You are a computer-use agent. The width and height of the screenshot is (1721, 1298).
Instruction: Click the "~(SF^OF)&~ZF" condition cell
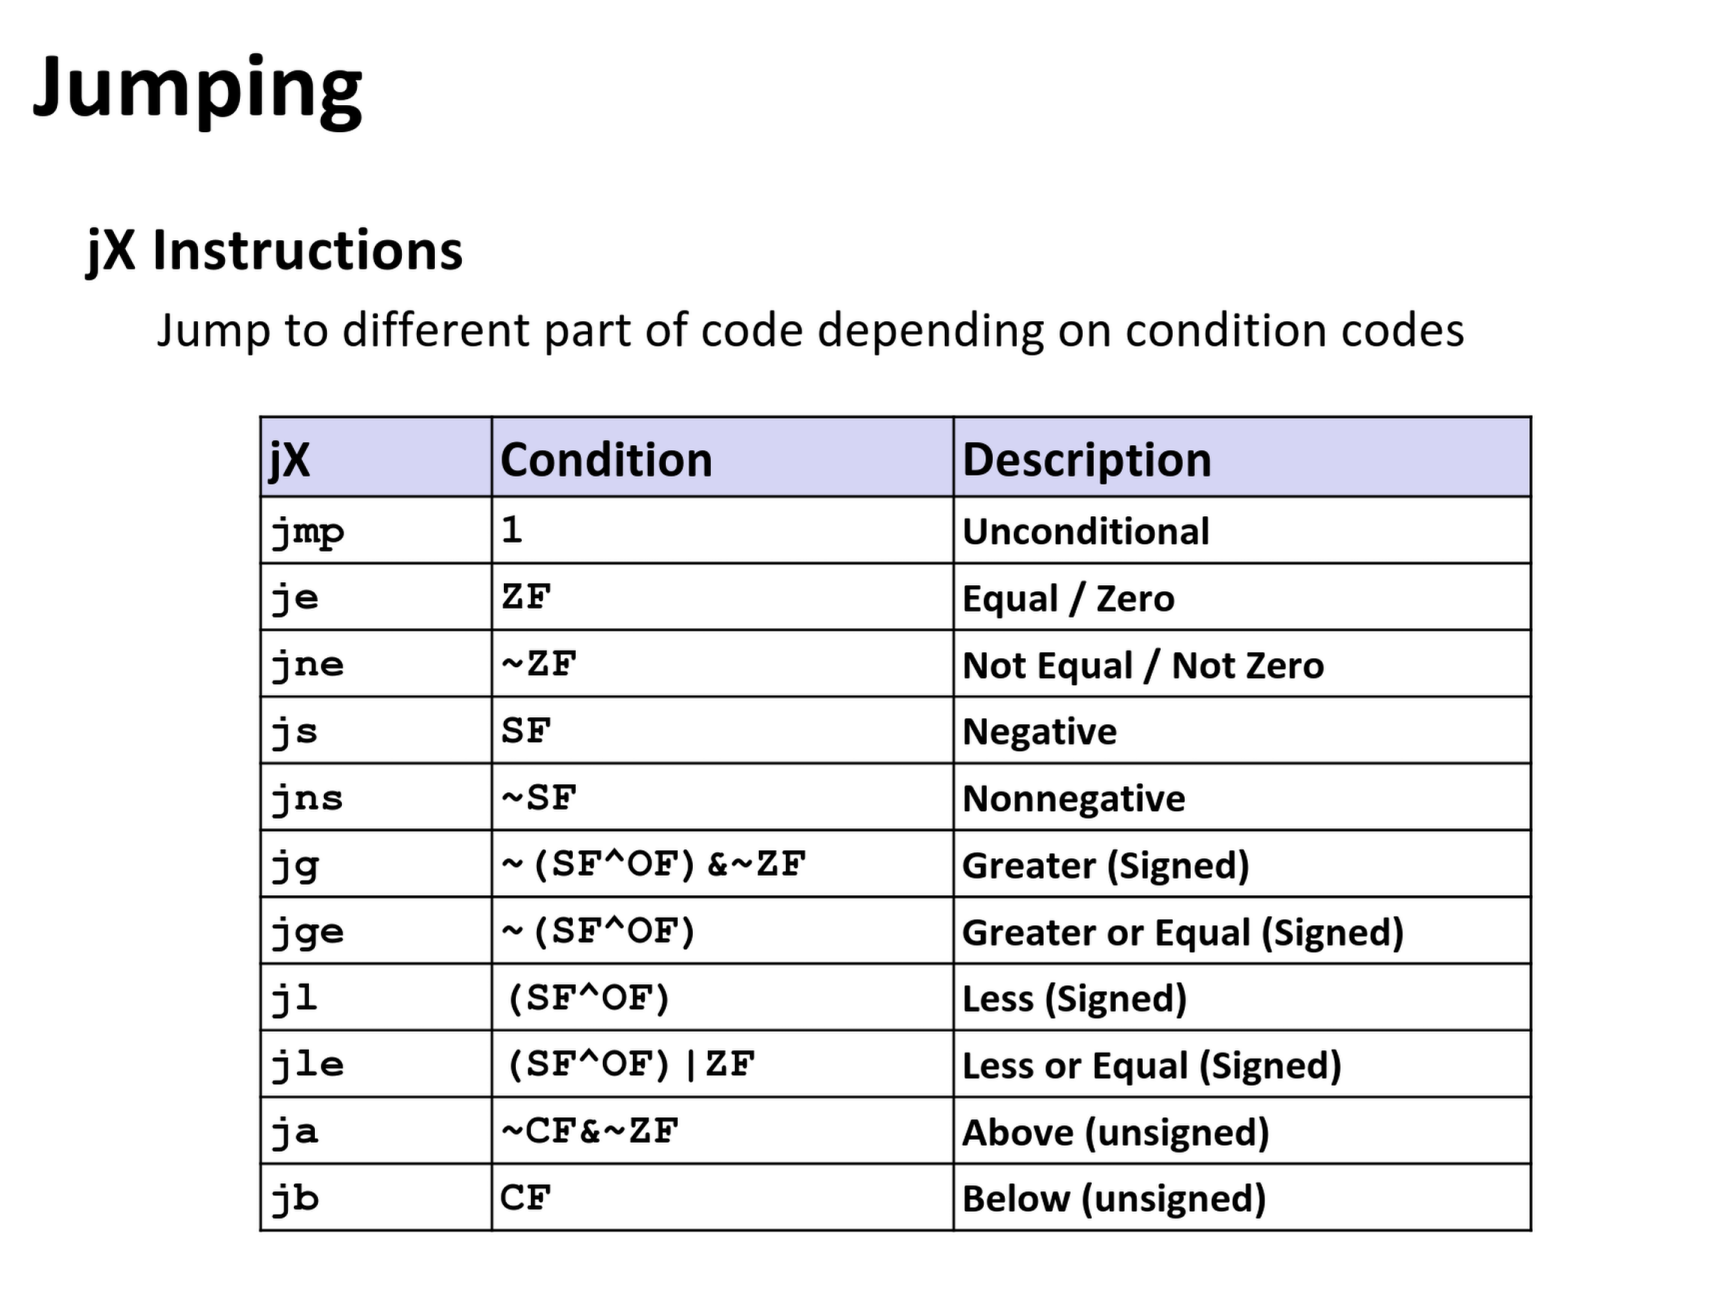click(x=653, y=864)
